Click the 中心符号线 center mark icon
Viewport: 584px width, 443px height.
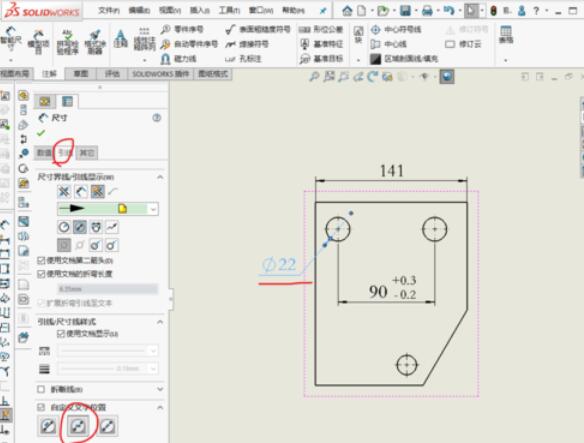(x=375, y=29)
